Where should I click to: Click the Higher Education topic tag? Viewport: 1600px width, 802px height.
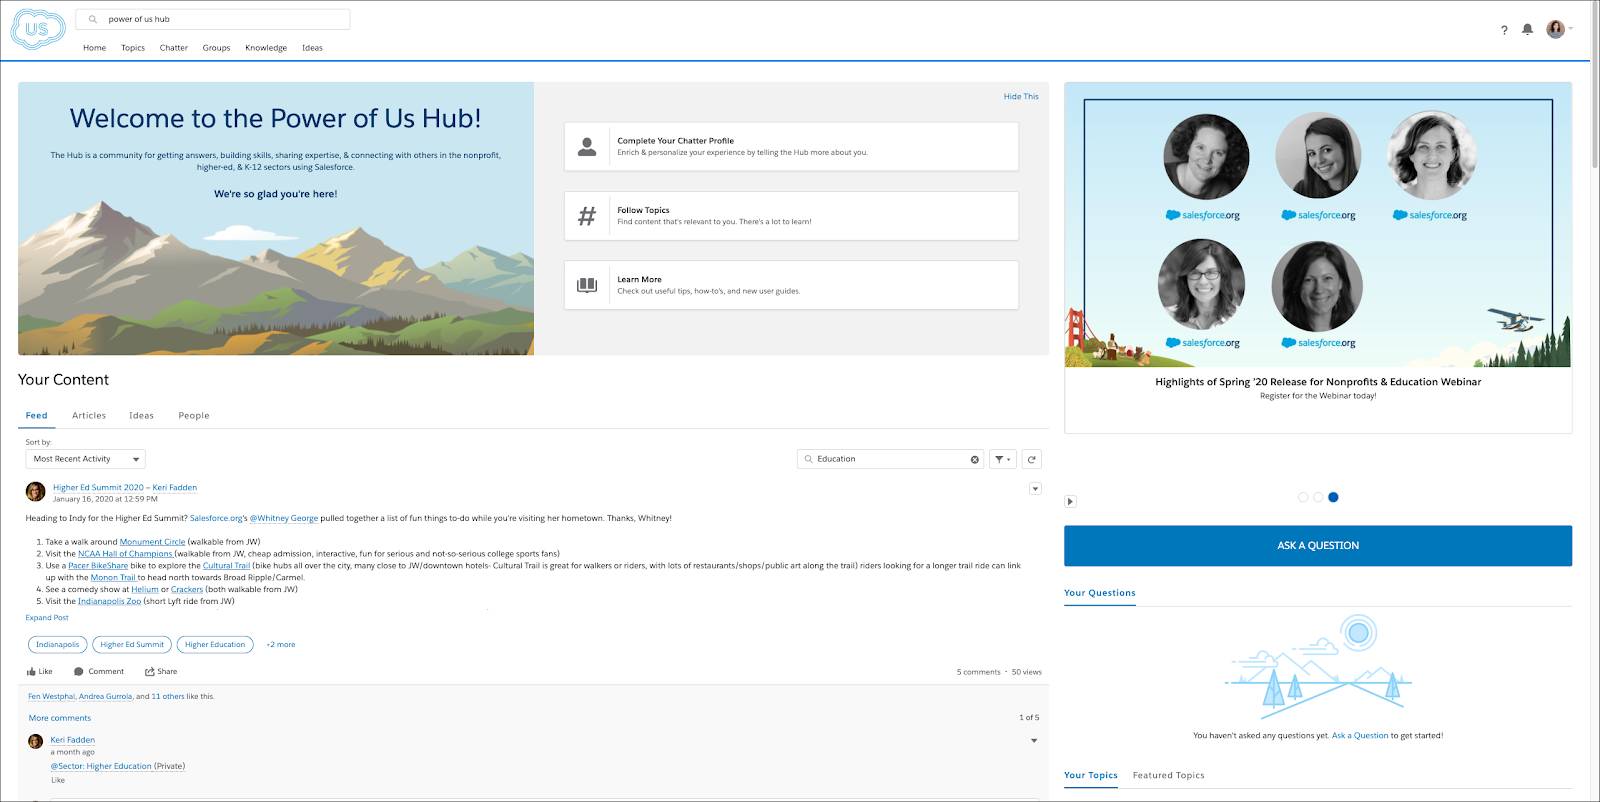(215, 645)
